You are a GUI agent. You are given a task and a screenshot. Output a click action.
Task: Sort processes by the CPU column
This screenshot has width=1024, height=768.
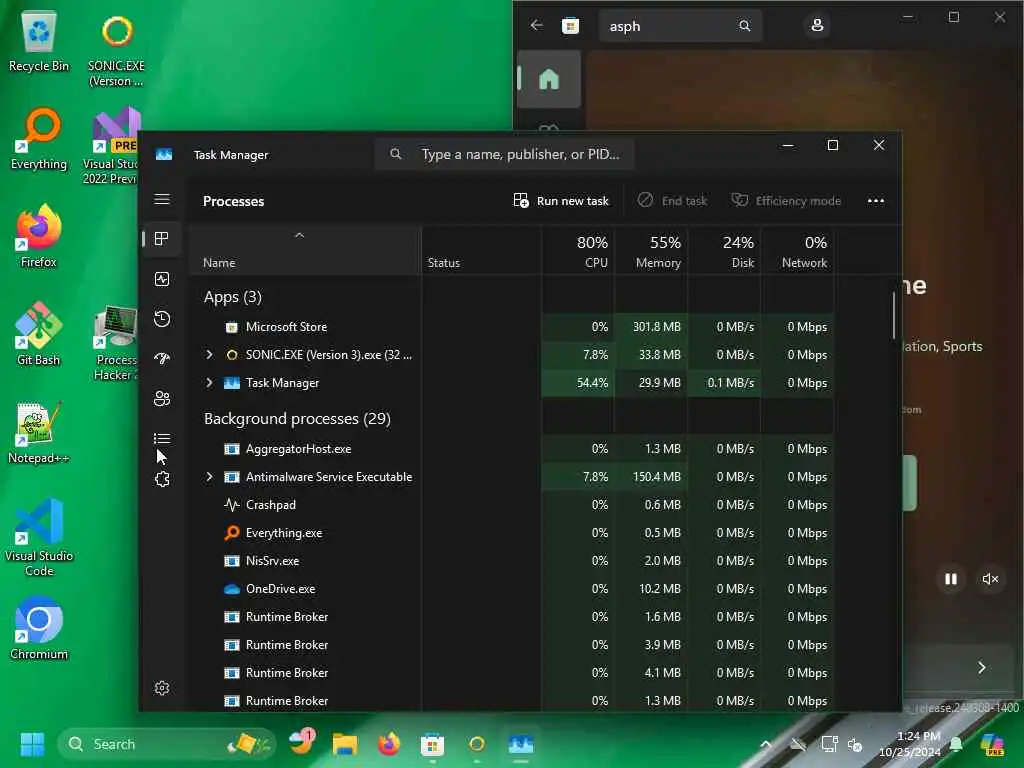click(578, 251)
